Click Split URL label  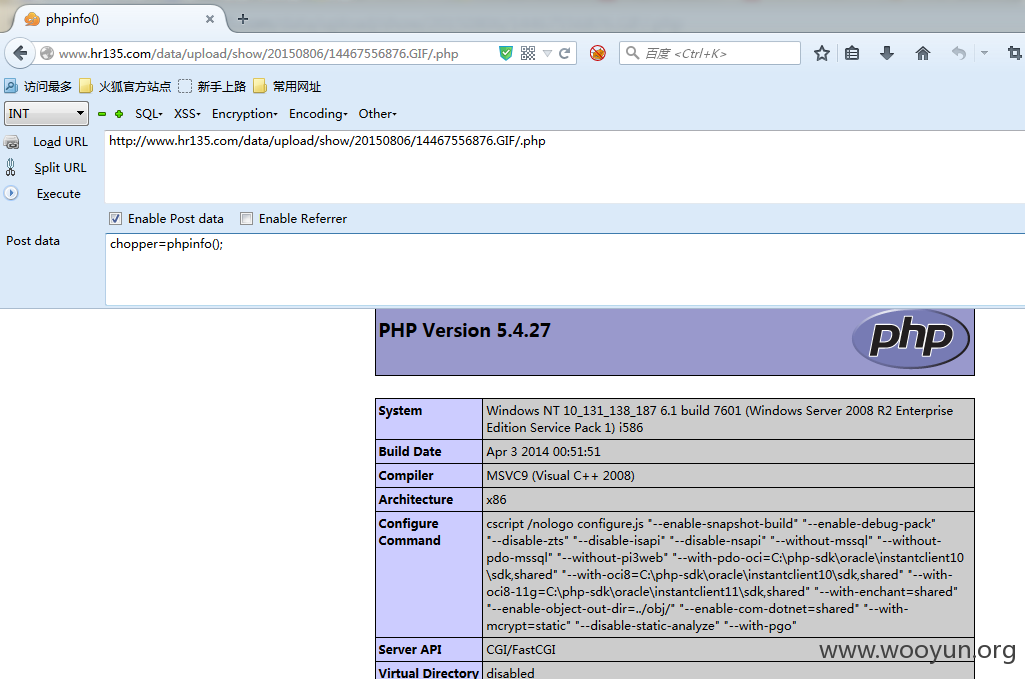60,168
